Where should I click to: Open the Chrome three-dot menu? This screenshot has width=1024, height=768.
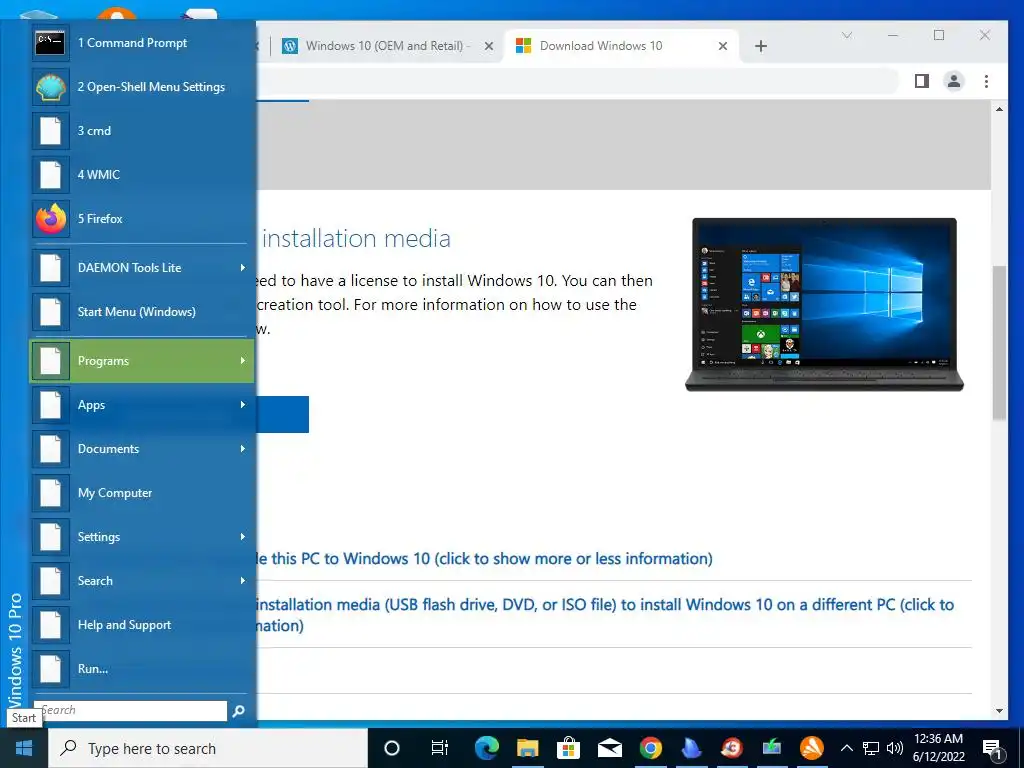tap(986, 81)
